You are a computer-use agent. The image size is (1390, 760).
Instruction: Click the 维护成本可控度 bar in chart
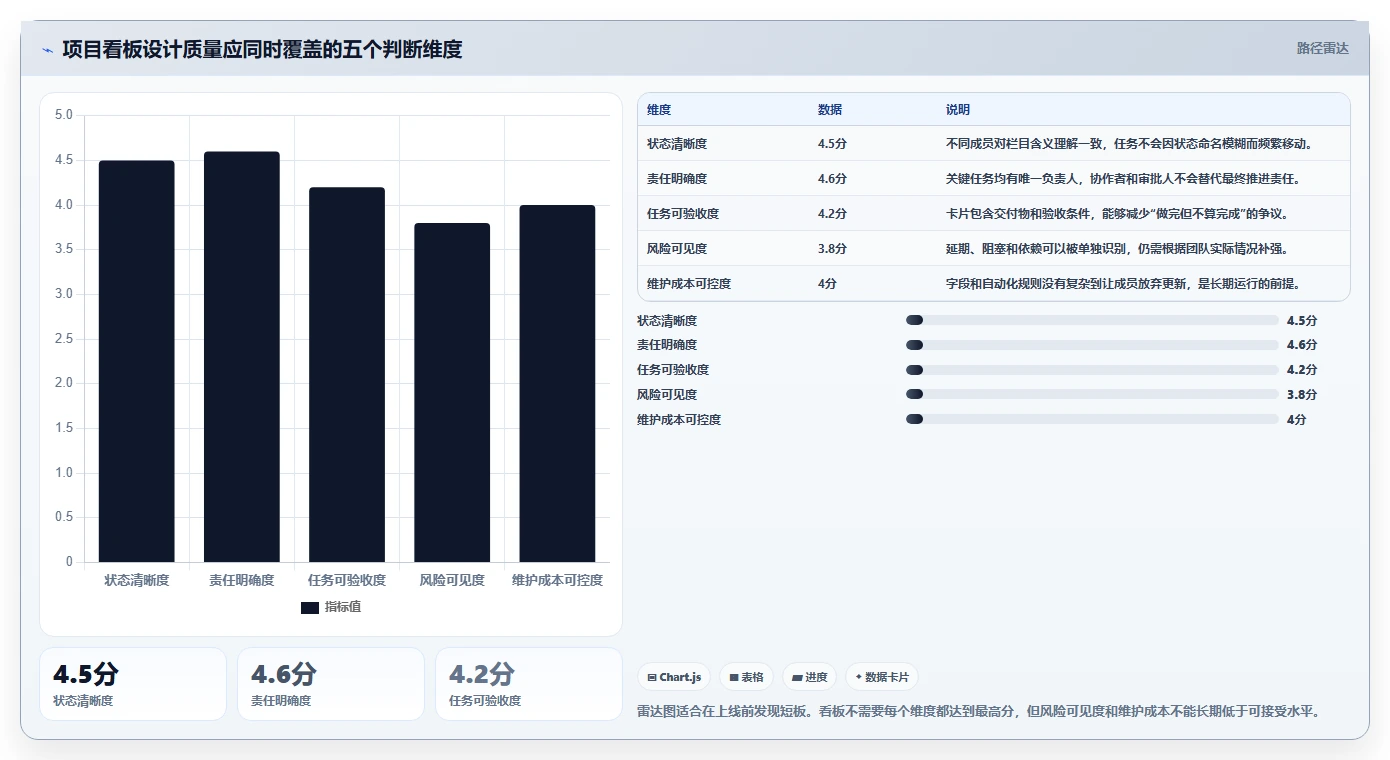click(557, 383)
